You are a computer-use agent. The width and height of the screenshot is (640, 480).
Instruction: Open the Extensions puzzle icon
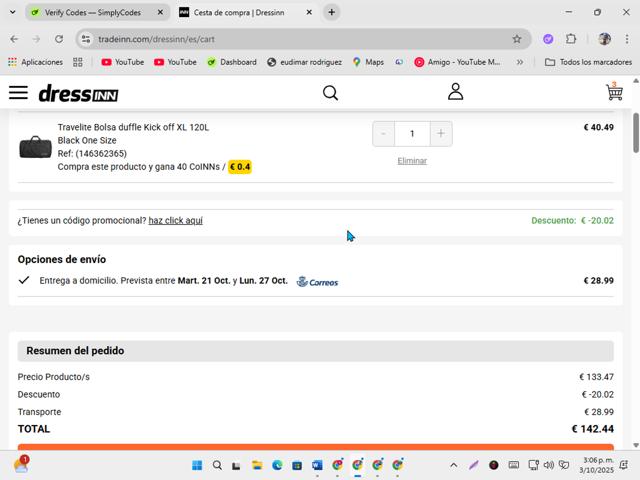[x=571, y=39]
